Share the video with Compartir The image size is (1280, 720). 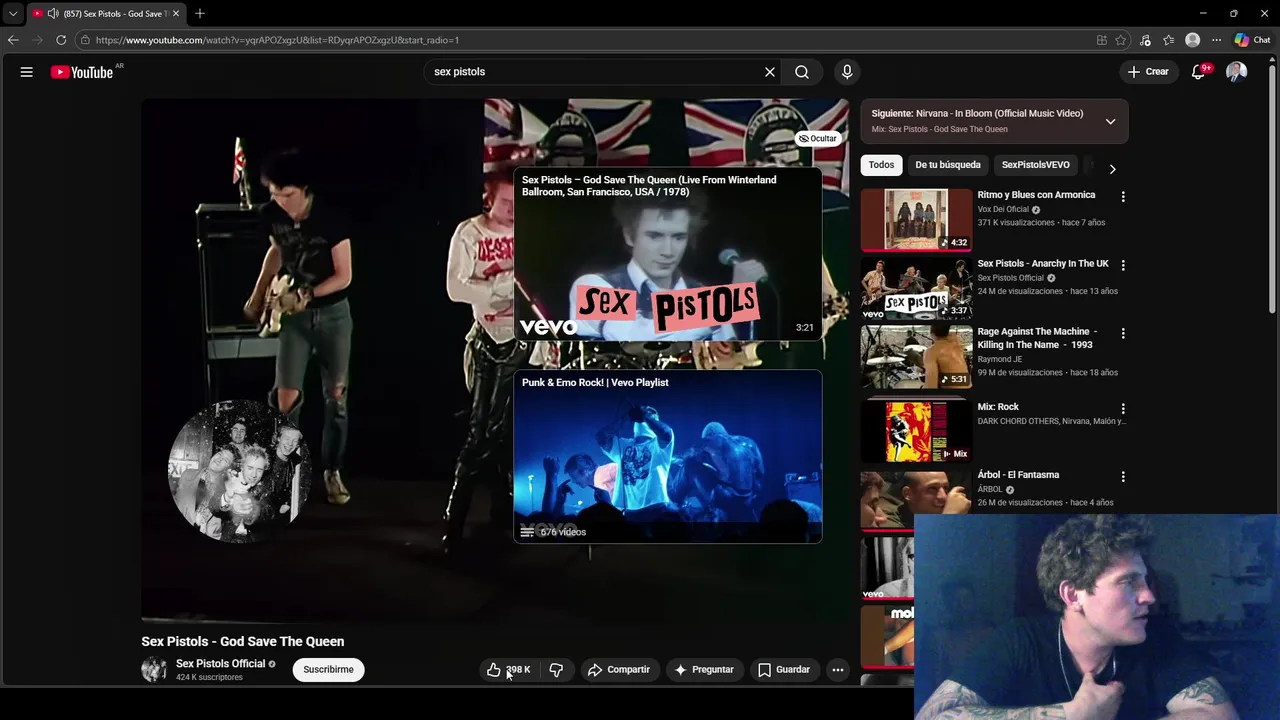(x=619, y=670)
